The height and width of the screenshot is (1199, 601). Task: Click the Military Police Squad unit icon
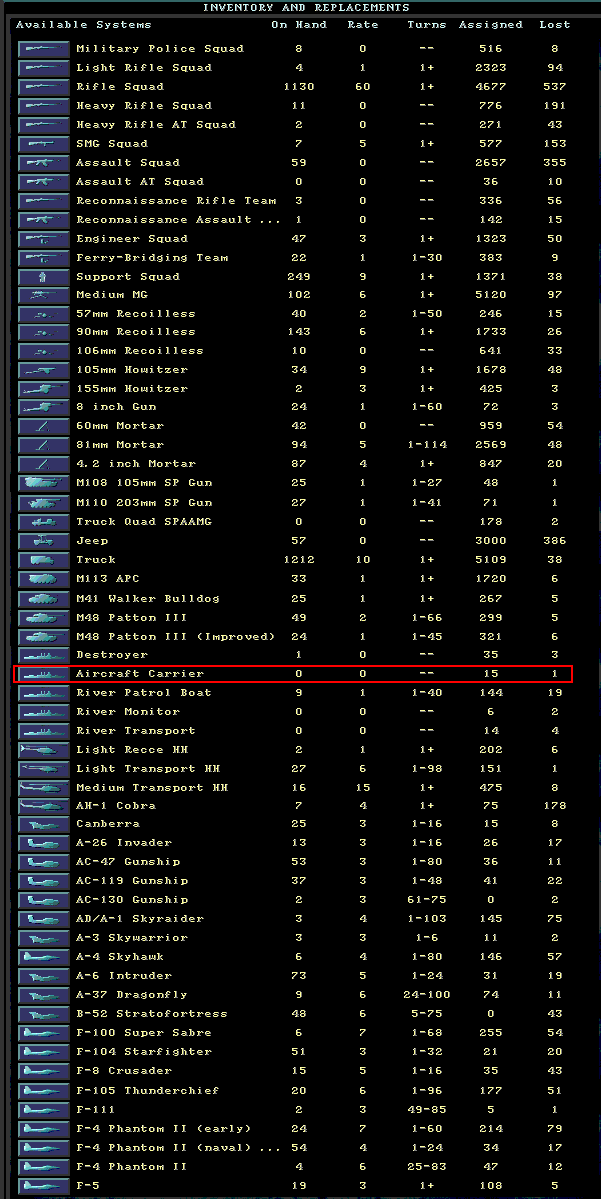(44, 48)
